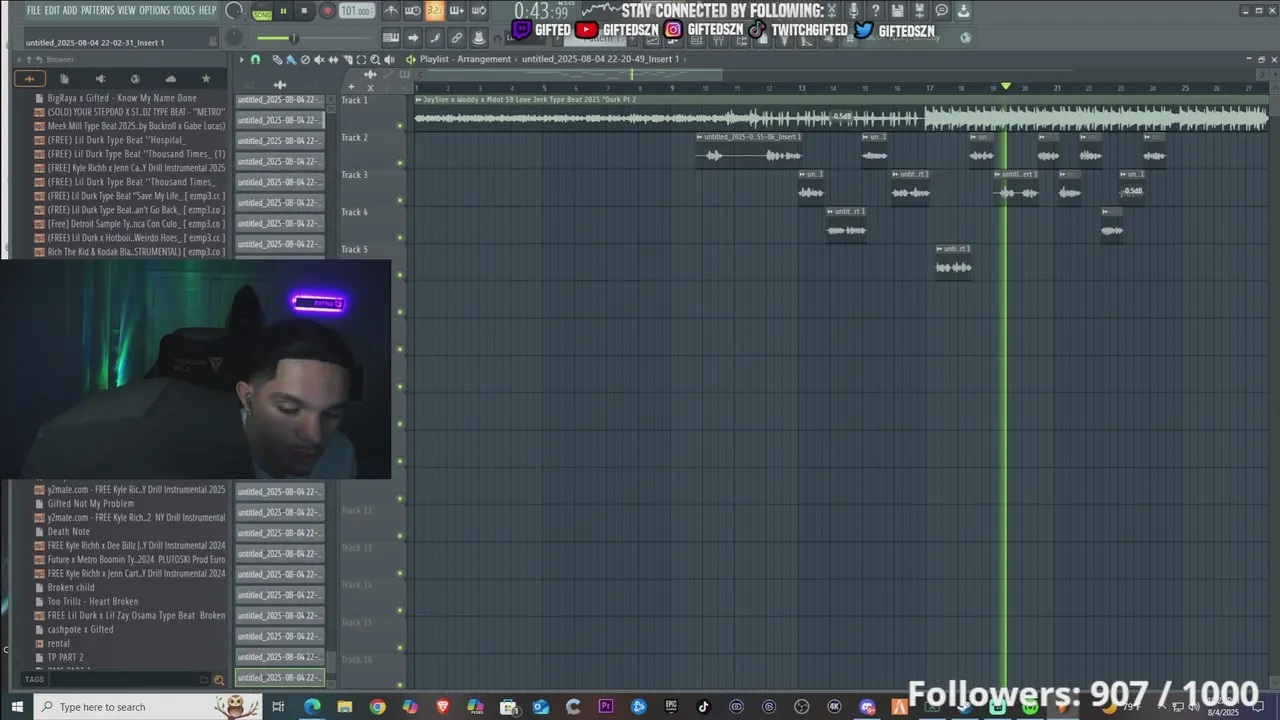
Task: Pause playback in the transport bar
Action: point(283,12)
